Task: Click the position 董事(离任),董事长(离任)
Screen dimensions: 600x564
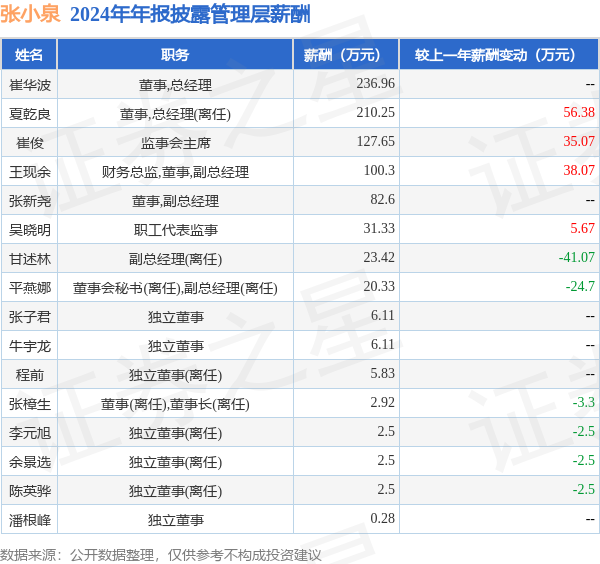Action: coord(175,404)
